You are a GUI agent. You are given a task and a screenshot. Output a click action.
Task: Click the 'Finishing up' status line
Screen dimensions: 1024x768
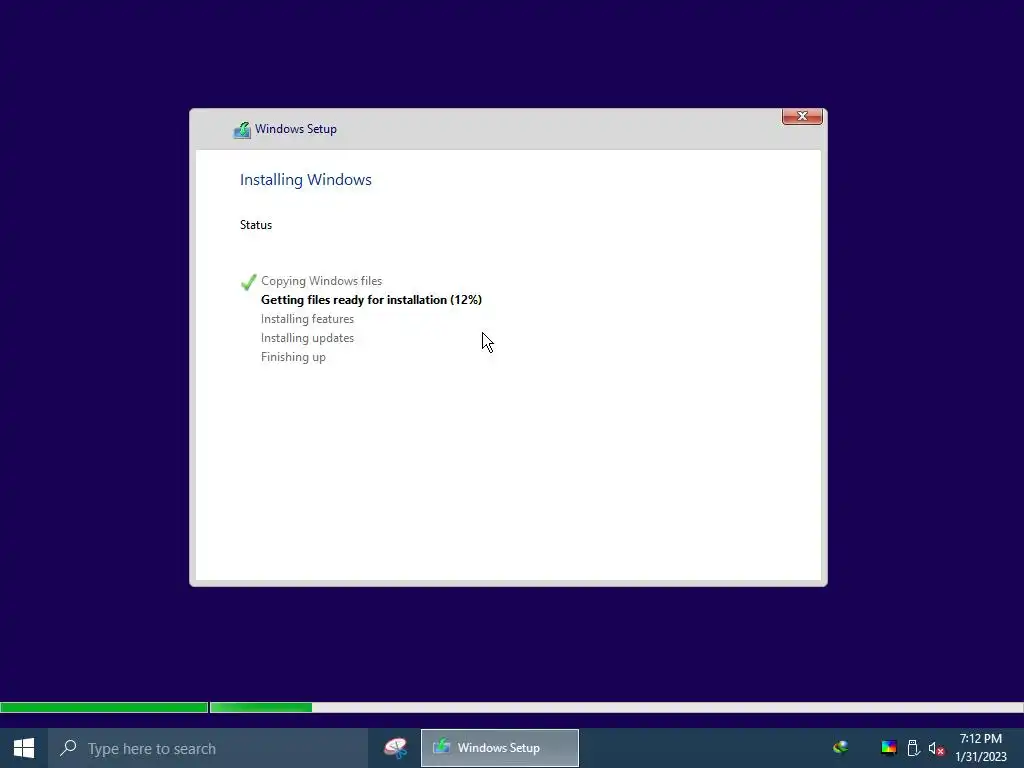click(293, 357)
